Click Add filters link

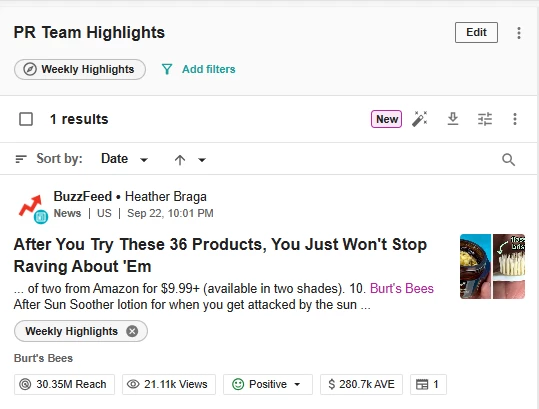click(x=209, y=69)
